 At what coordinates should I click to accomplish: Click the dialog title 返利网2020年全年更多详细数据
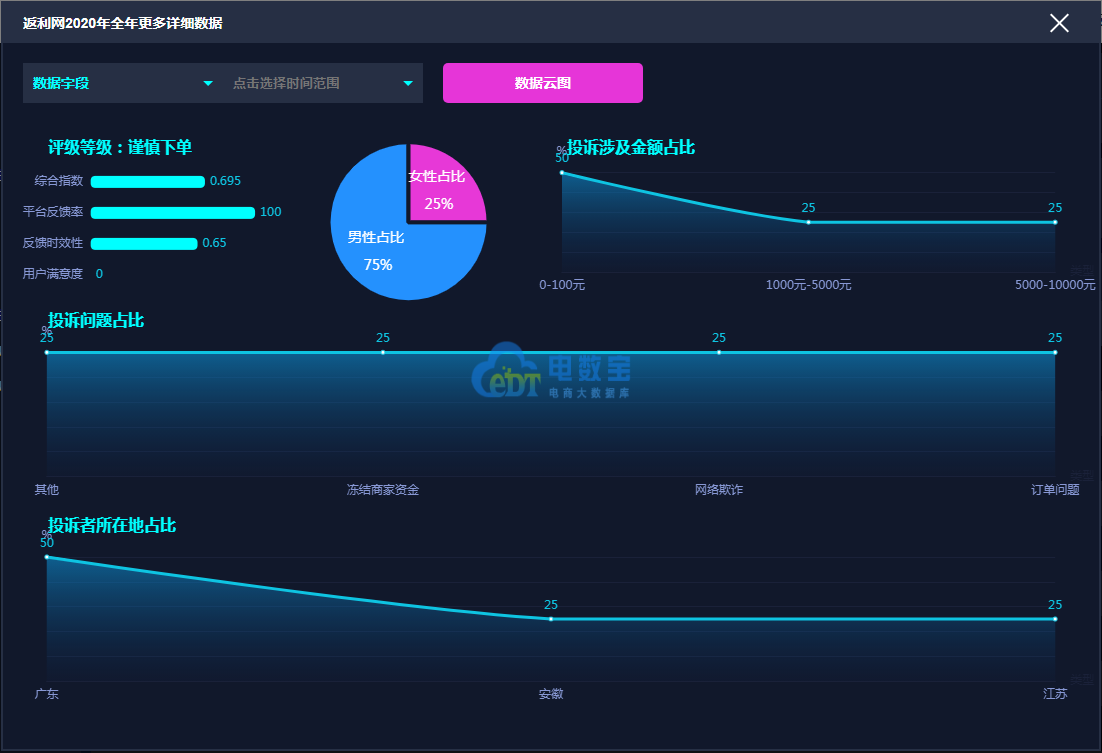click(122, 23)
